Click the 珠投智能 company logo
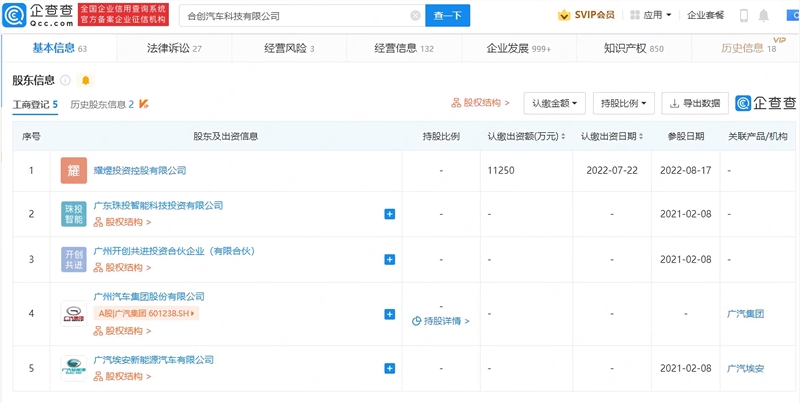 point(74,214)
